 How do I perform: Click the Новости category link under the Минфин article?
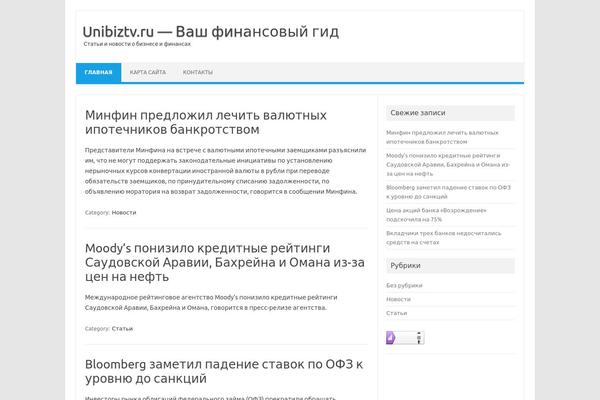(x=124, y=212)
